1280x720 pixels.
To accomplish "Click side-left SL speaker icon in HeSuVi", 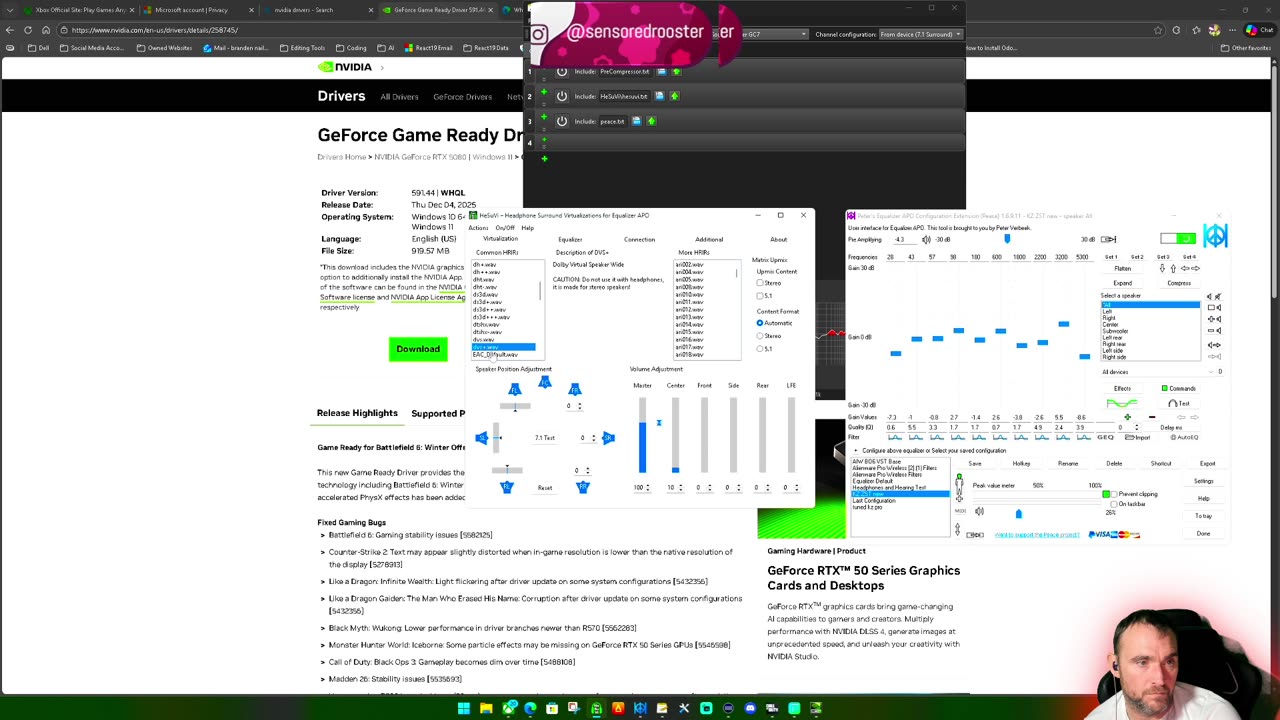I will [482, 438].
